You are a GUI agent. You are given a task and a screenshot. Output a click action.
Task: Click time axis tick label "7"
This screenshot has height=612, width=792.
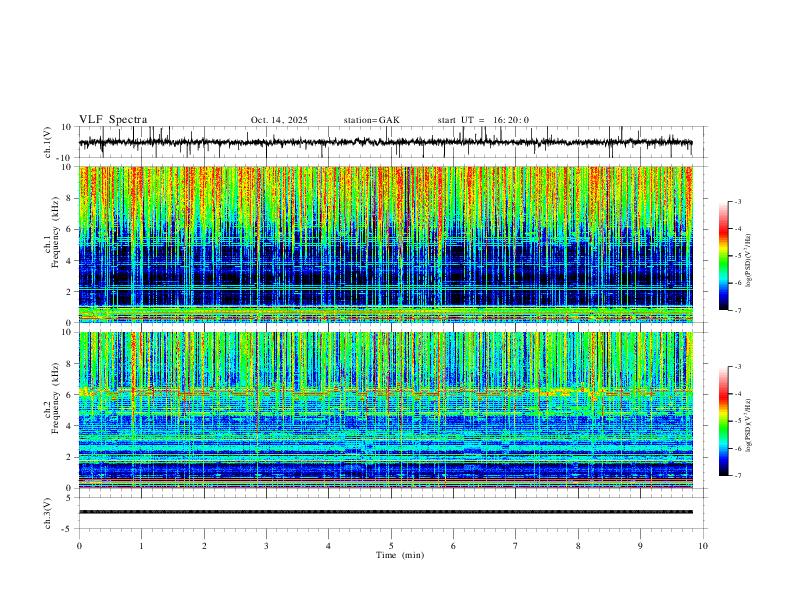(516, 546)
